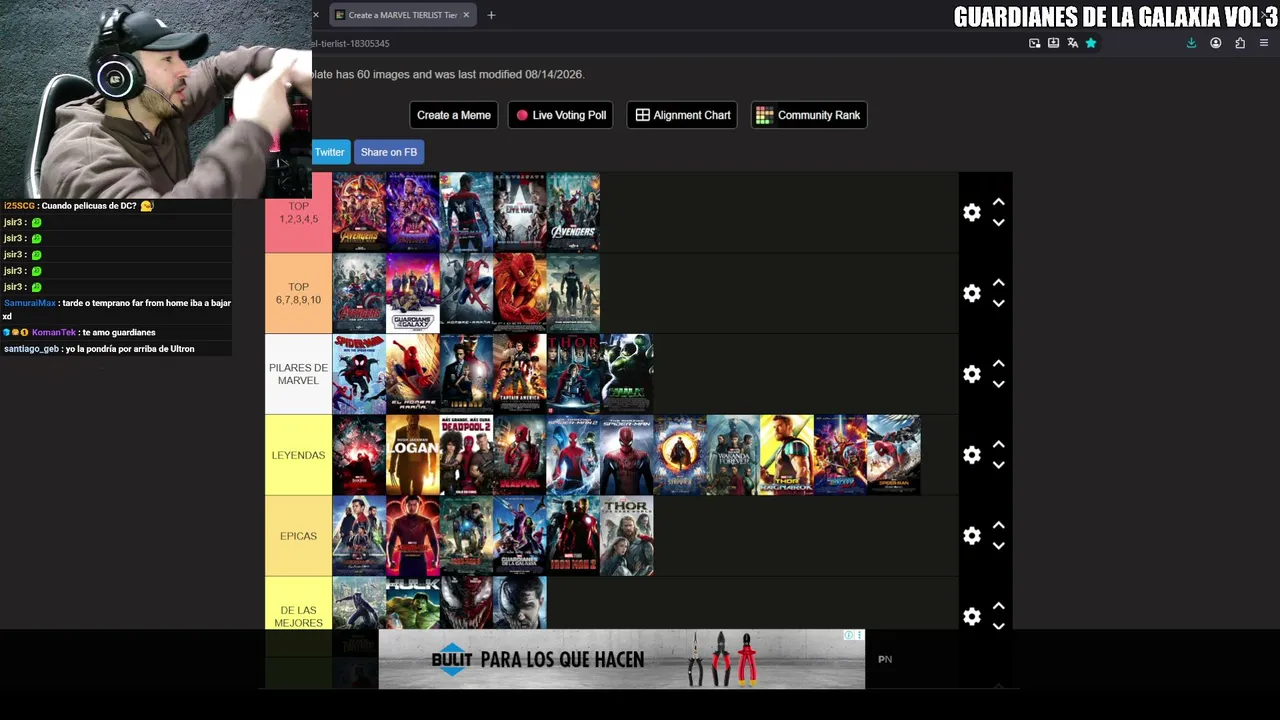This screenshot has height=720, width=1280.
Task: Select the EPICAS tier label
Action: pyautogui.click(x=298, y=536)
